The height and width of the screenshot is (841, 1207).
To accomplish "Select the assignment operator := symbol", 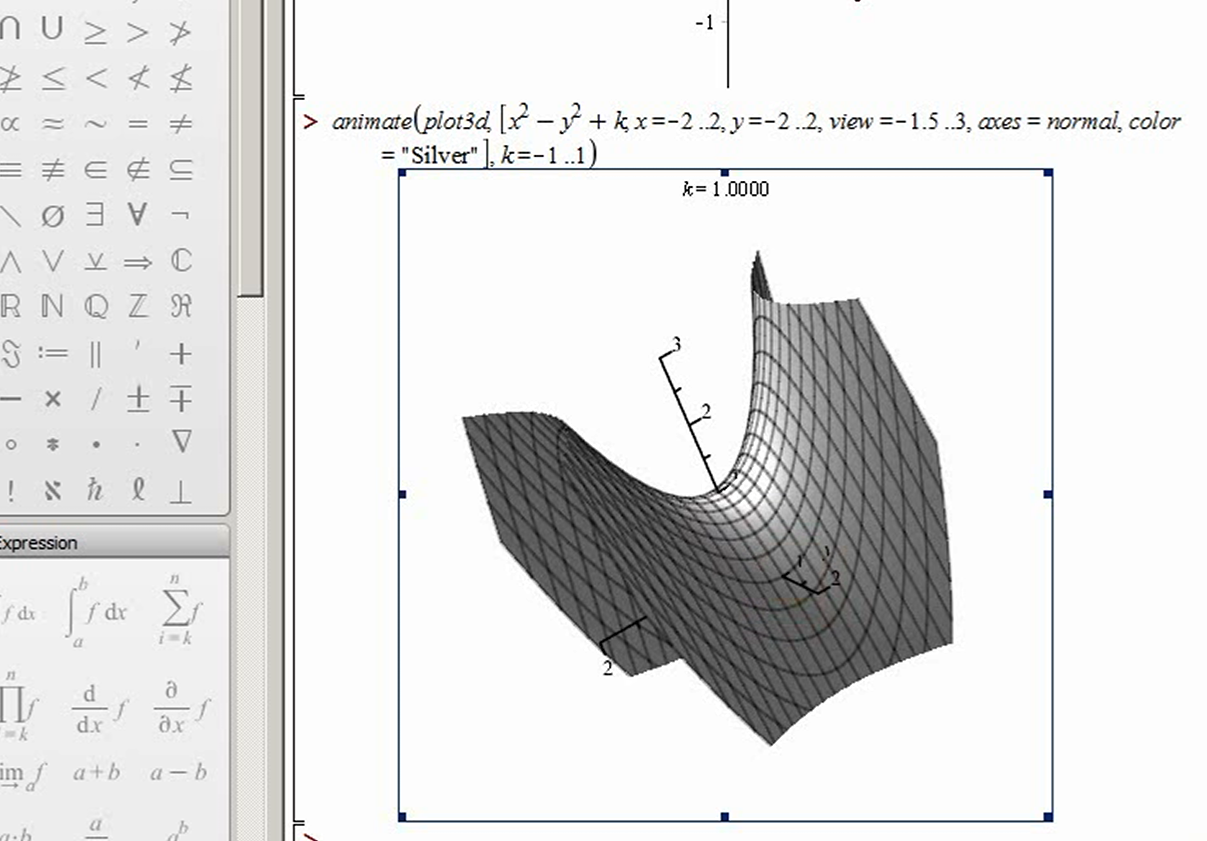I will (x=53, y=353).
